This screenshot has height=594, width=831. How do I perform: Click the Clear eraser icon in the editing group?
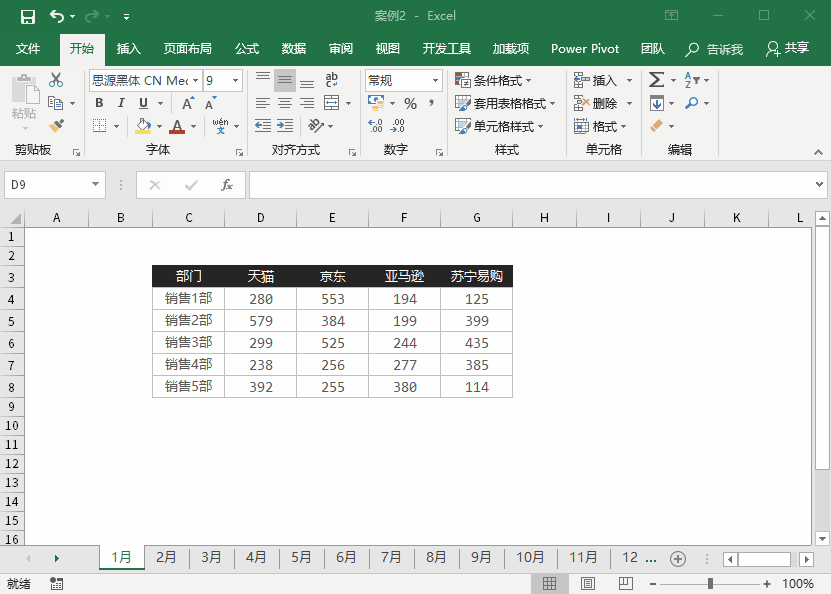pyautogui.click(x=656, y=126)
